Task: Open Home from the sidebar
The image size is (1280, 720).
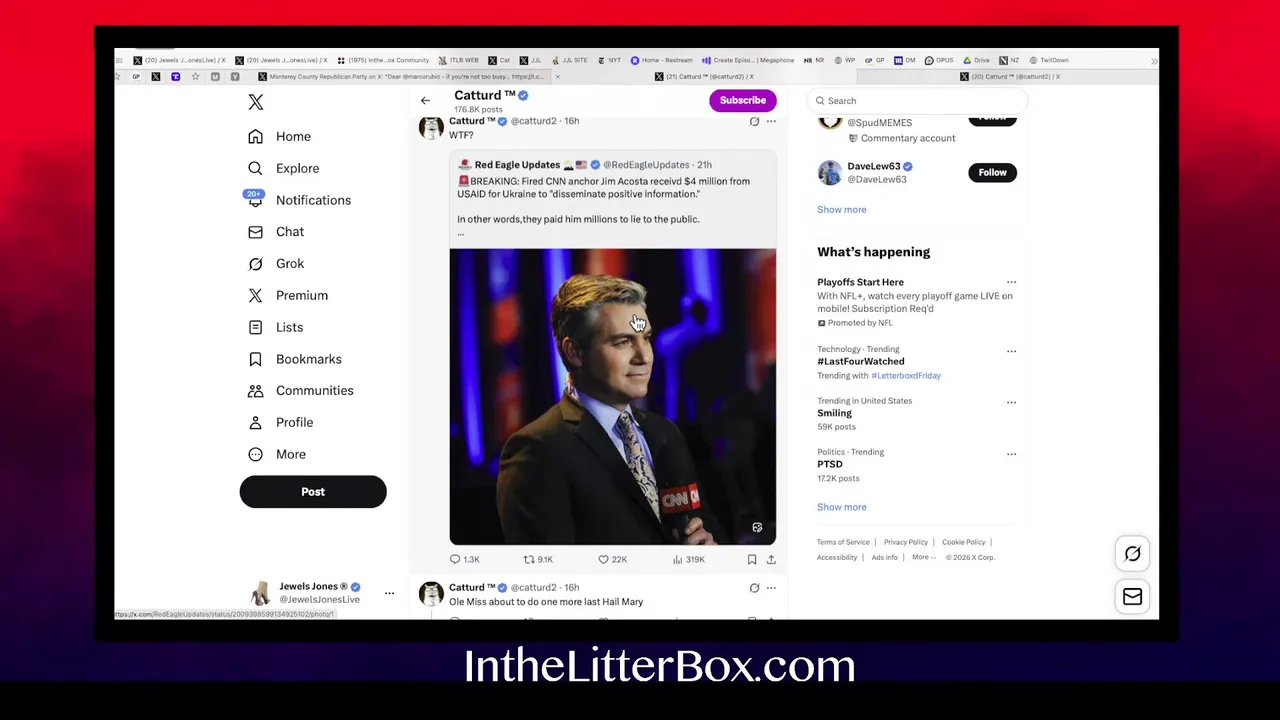Action: (280, 136)
